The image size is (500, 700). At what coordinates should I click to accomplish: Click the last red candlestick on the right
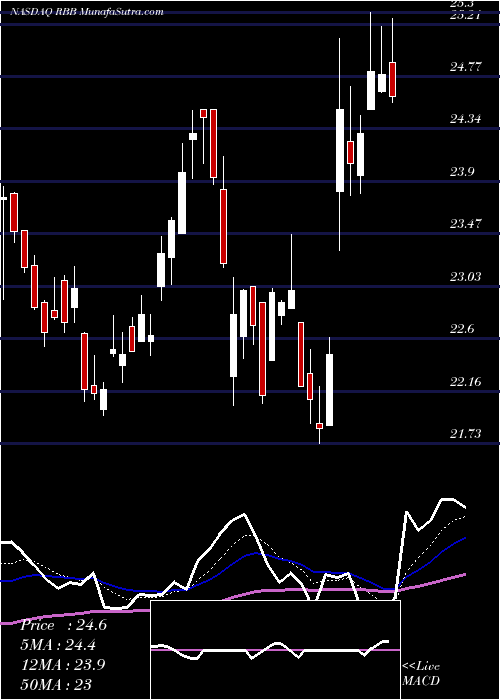click(x=392, y=79)
